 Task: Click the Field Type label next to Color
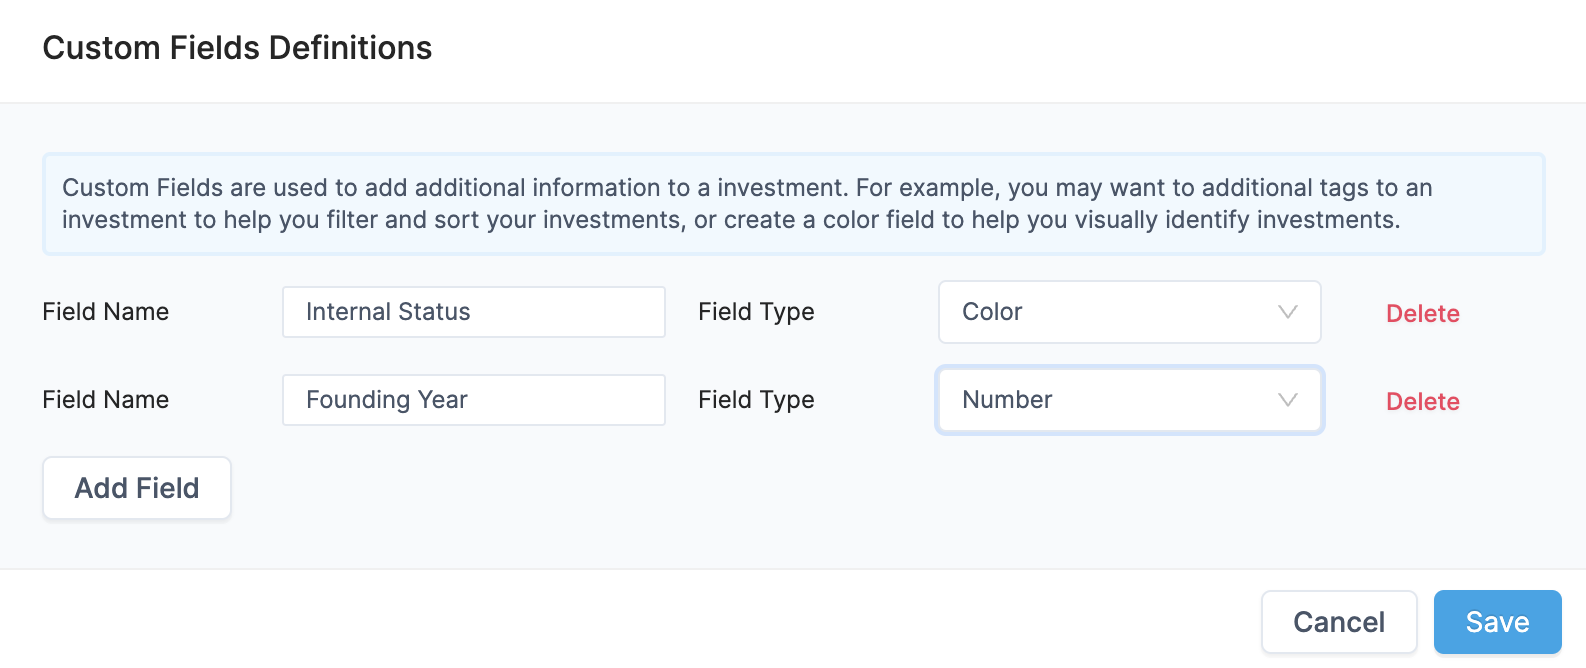coord(756,312)
